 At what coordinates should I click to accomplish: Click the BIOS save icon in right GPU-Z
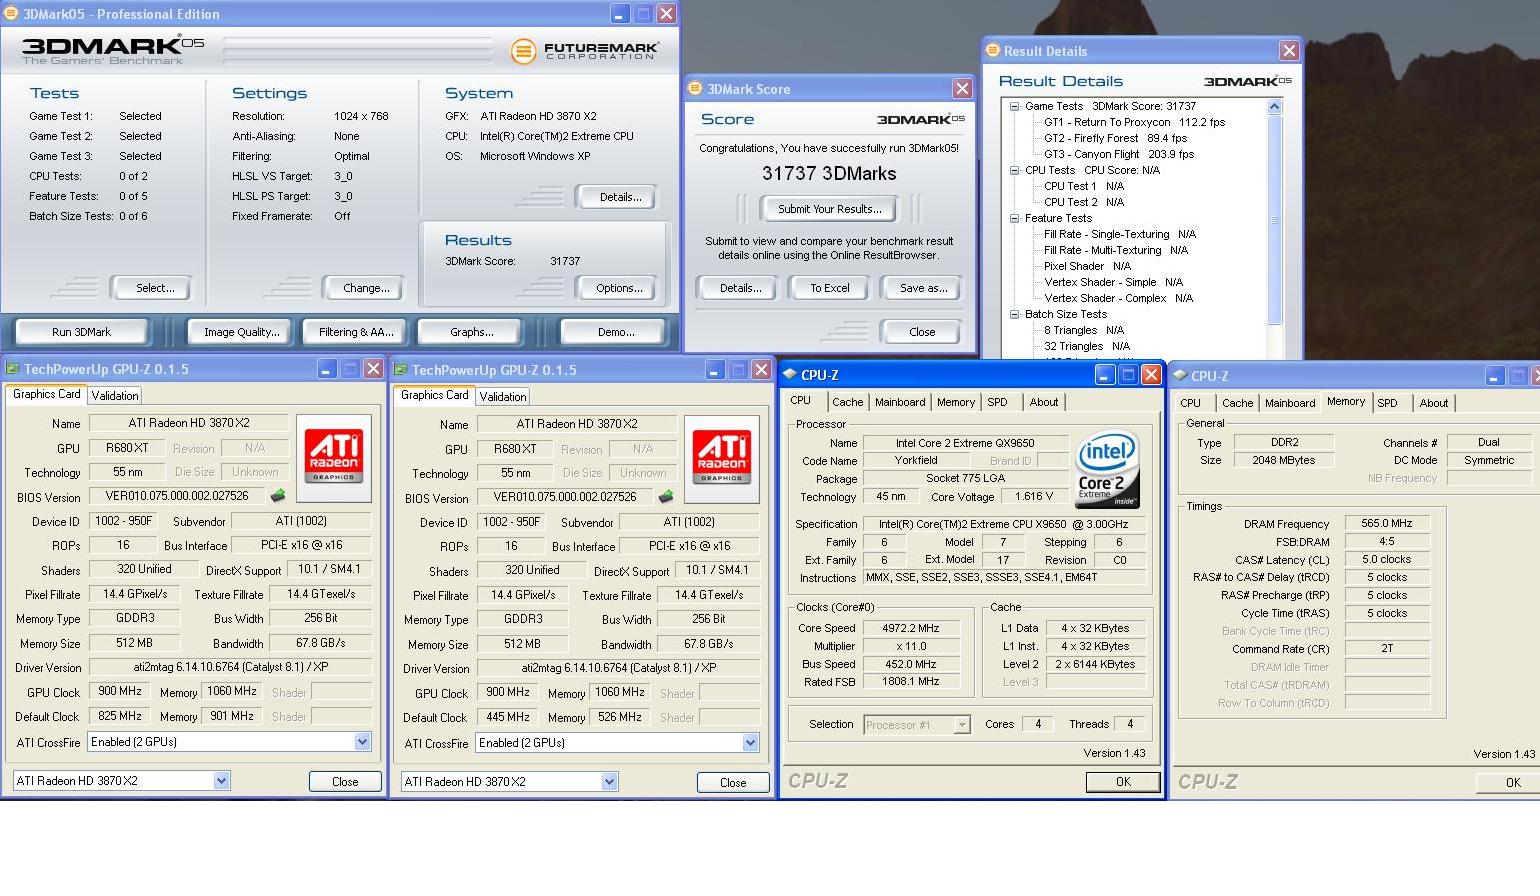point(666,496)
